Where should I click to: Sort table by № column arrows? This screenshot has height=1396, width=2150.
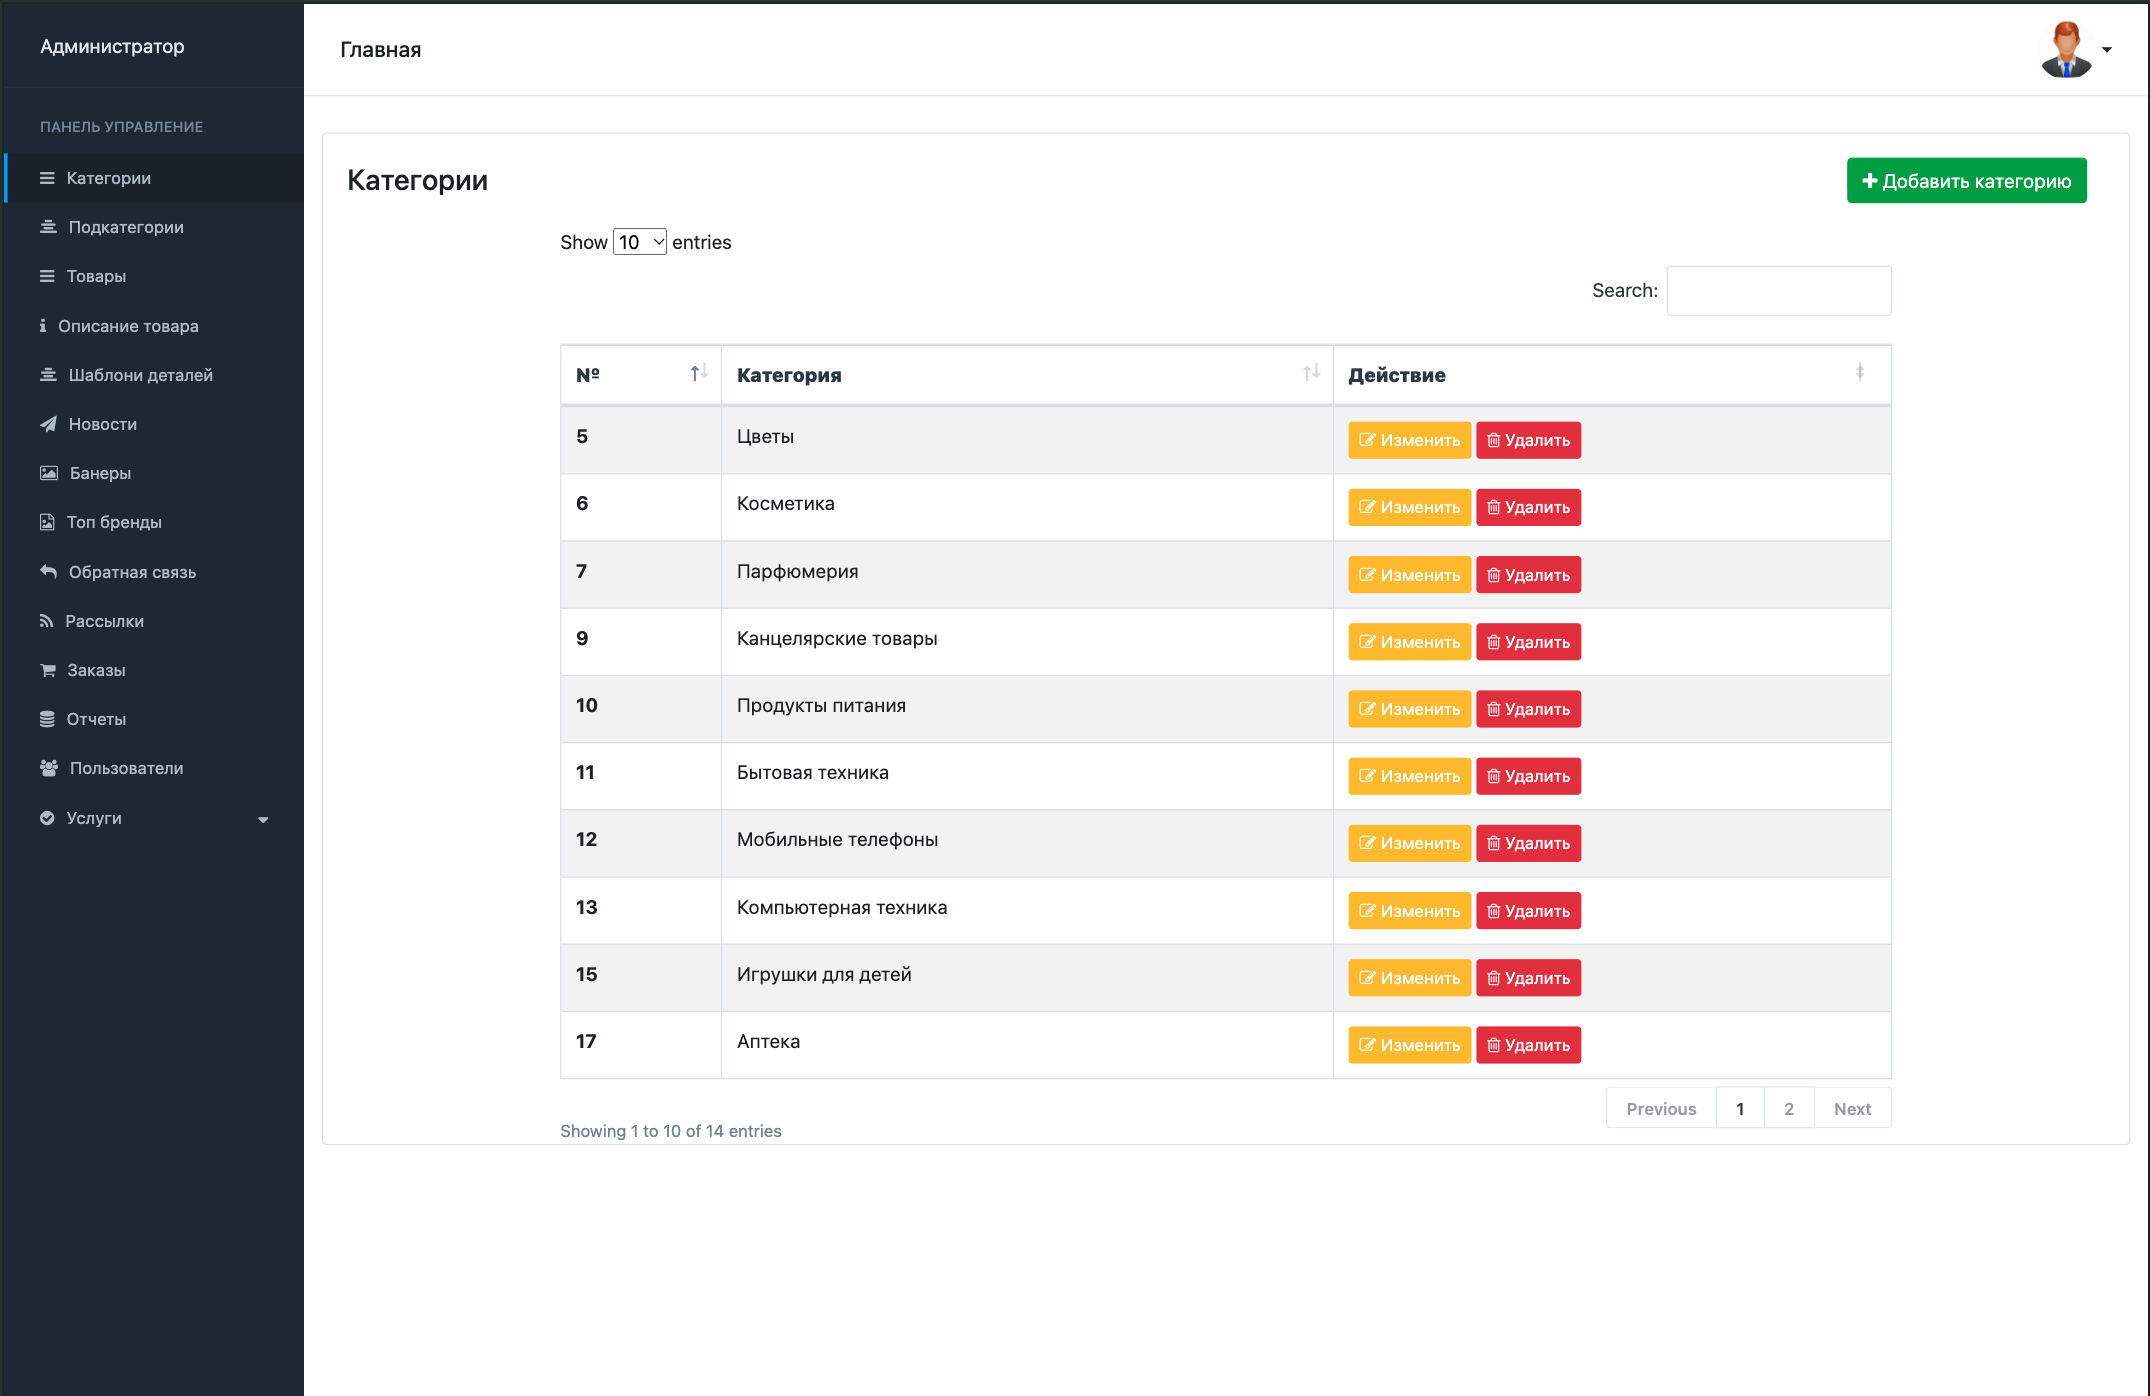(699, 373)
